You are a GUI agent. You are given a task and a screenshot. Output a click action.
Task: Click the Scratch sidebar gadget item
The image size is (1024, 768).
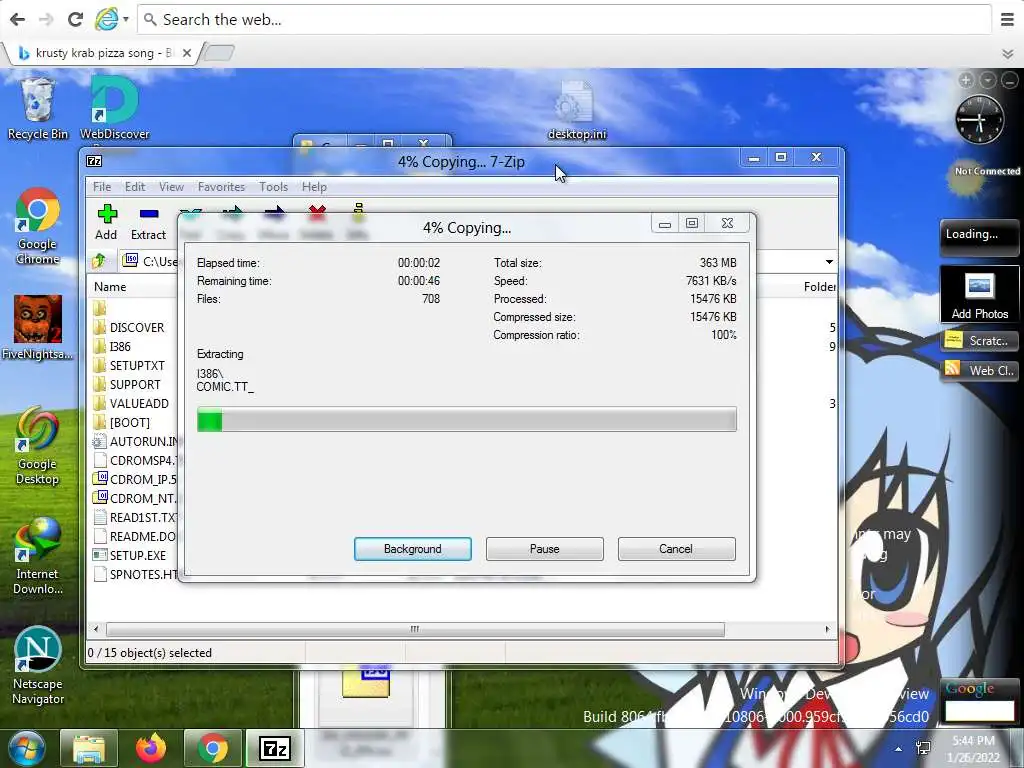[x=980, y=340]
